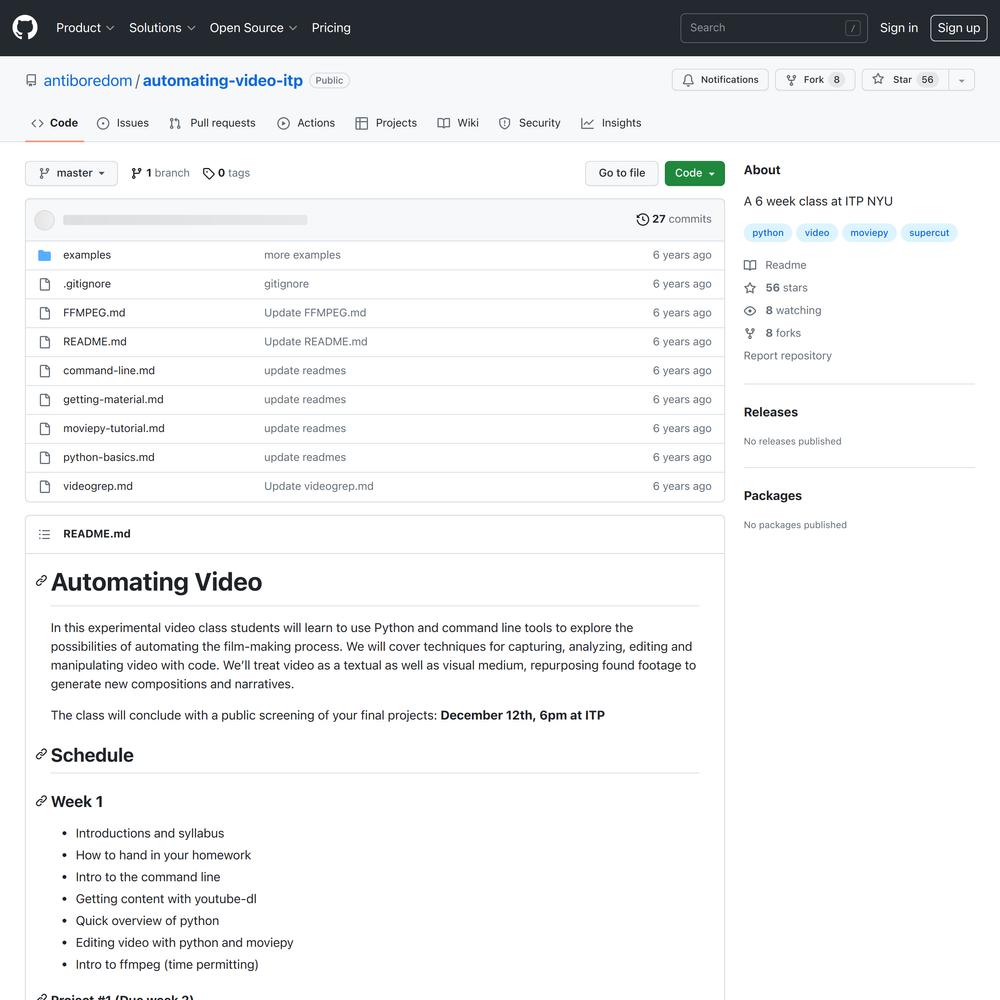Open the getting-material.md file

coord(113,399)
